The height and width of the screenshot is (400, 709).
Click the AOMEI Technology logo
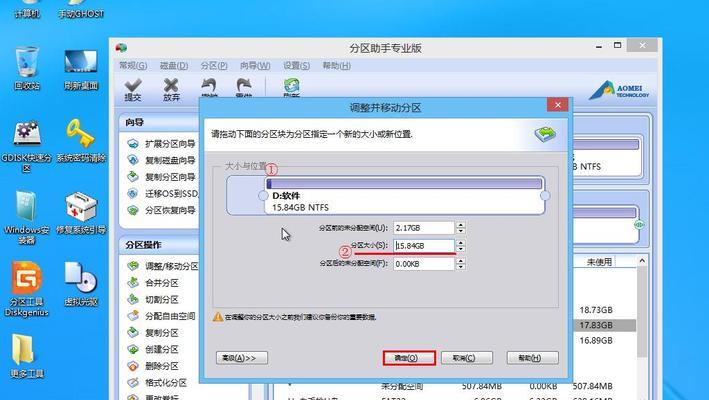point(619,90)
